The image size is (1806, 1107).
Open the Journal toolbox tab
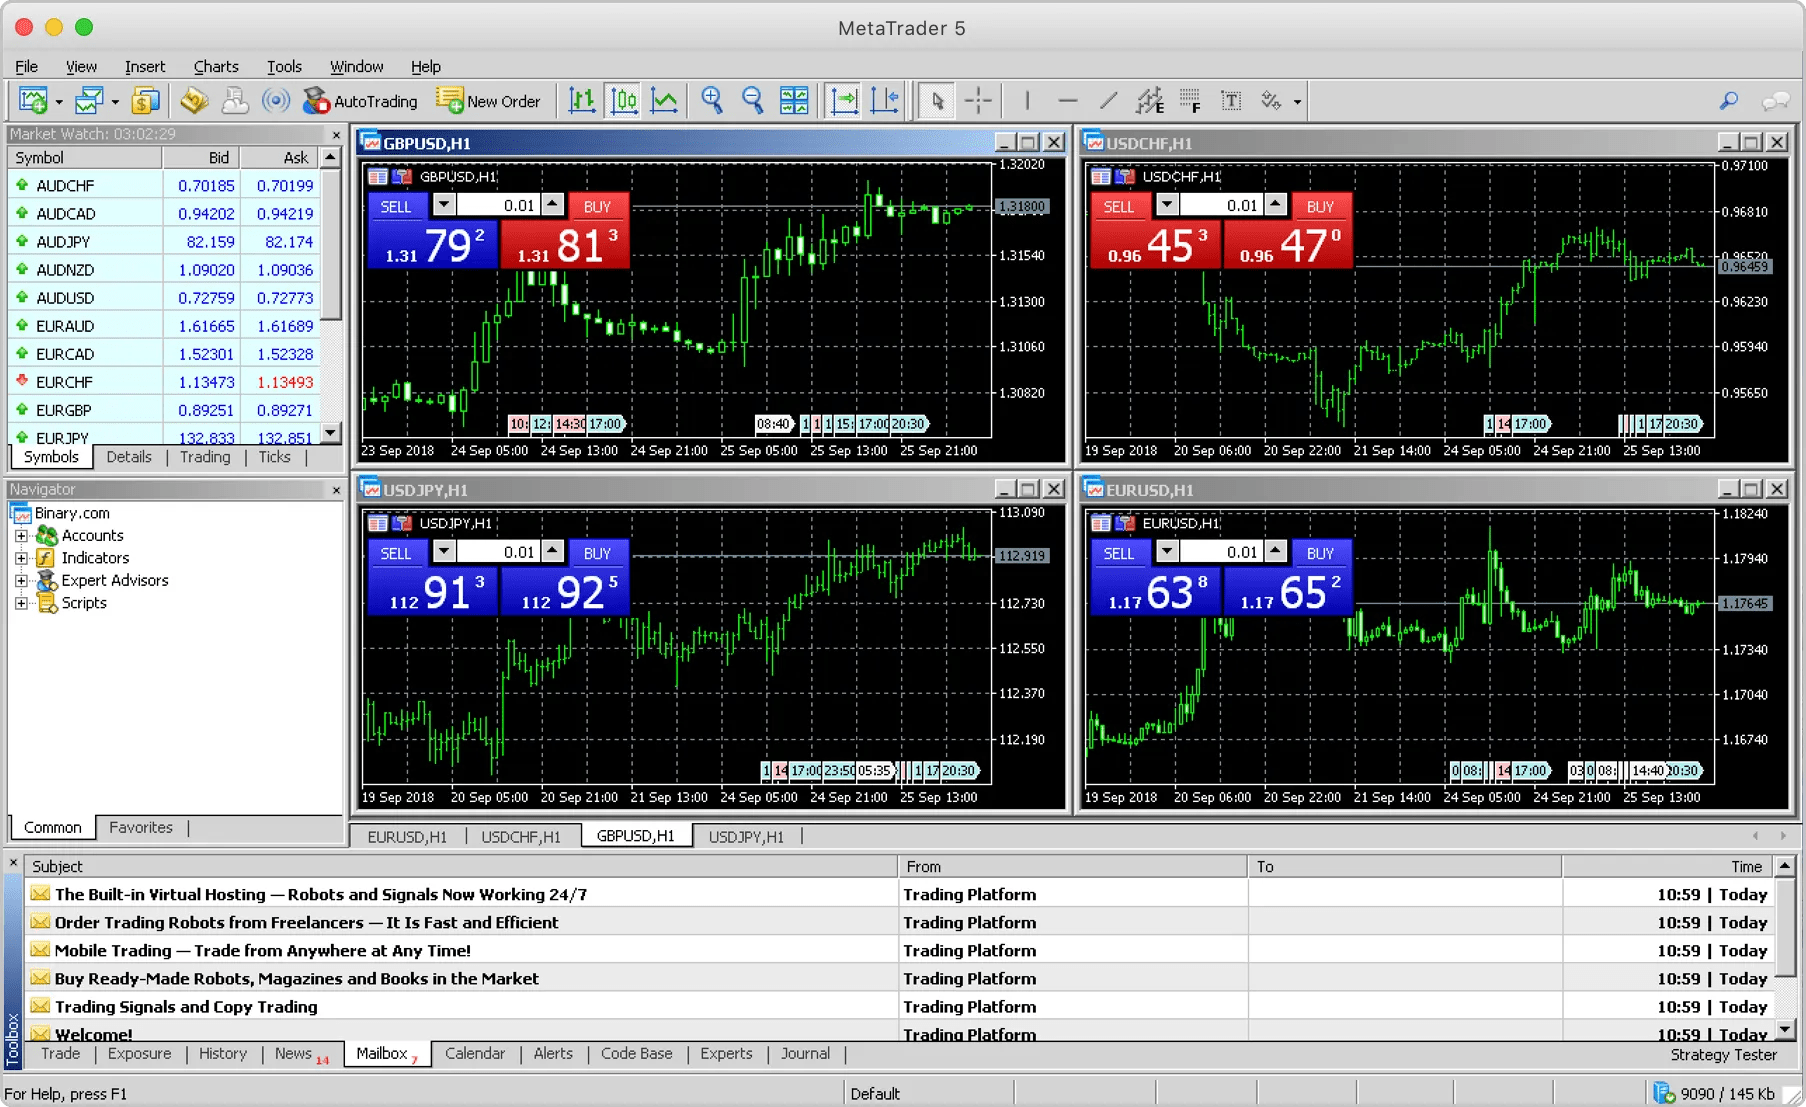point(805,1054)
